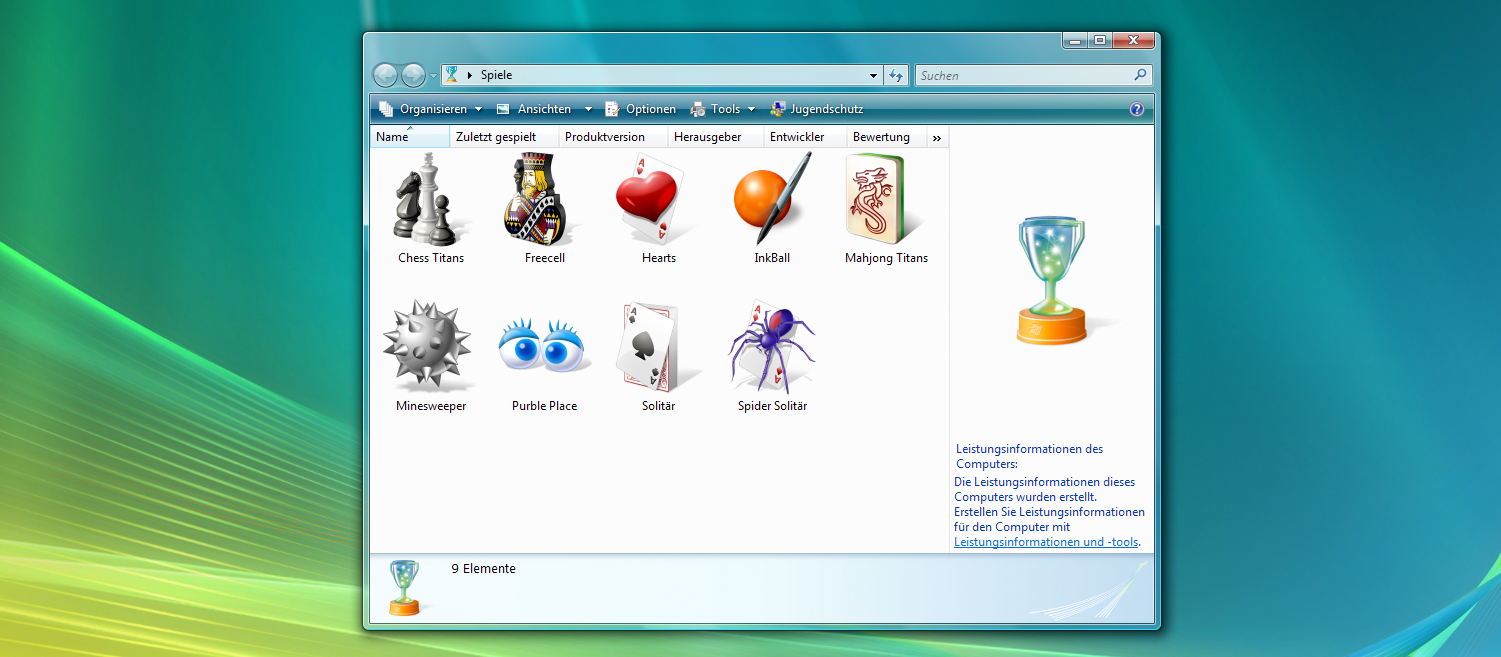Click the Minesweeper label text
This screenshot has height=657, width=1501.
(431, 406)
